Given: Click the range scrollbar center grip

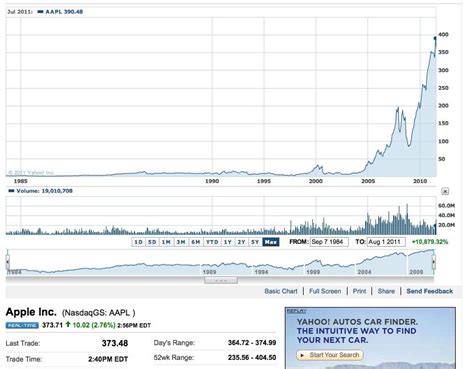Looking at the screenshot, I should 221,280.
